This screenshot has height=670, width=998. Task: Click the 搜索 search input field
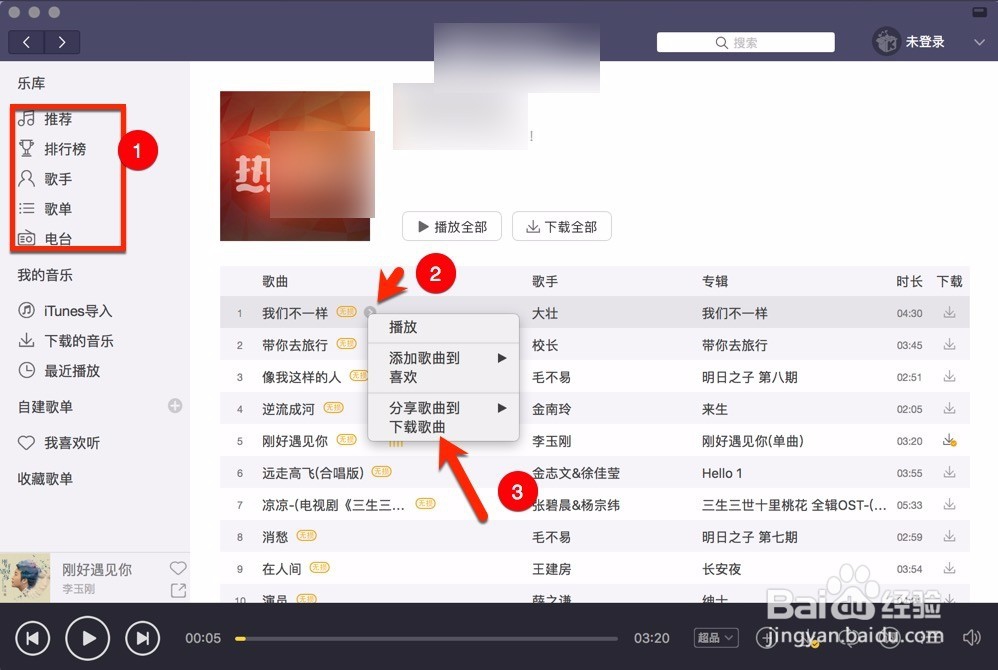(x=745, y=42)
